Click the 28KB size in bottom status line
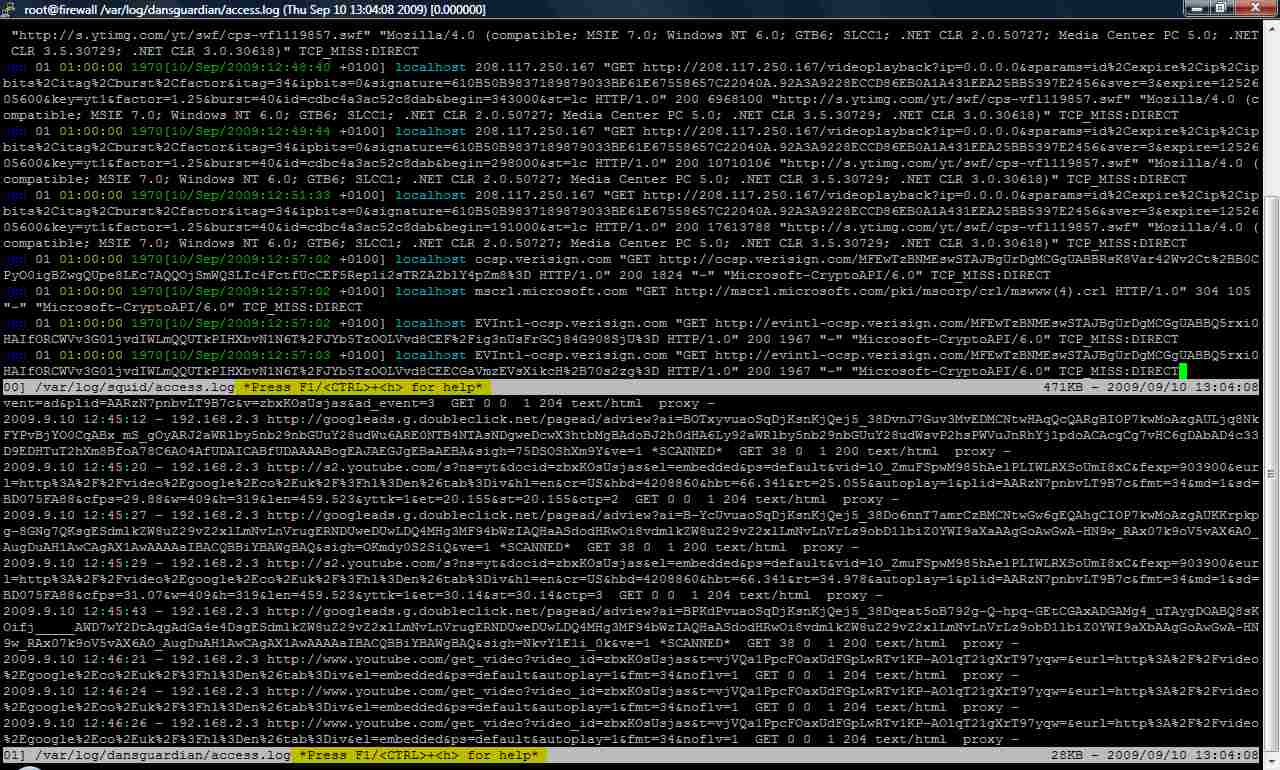The height and width of the screenshot is (770, 1280). pos(1068,755)
